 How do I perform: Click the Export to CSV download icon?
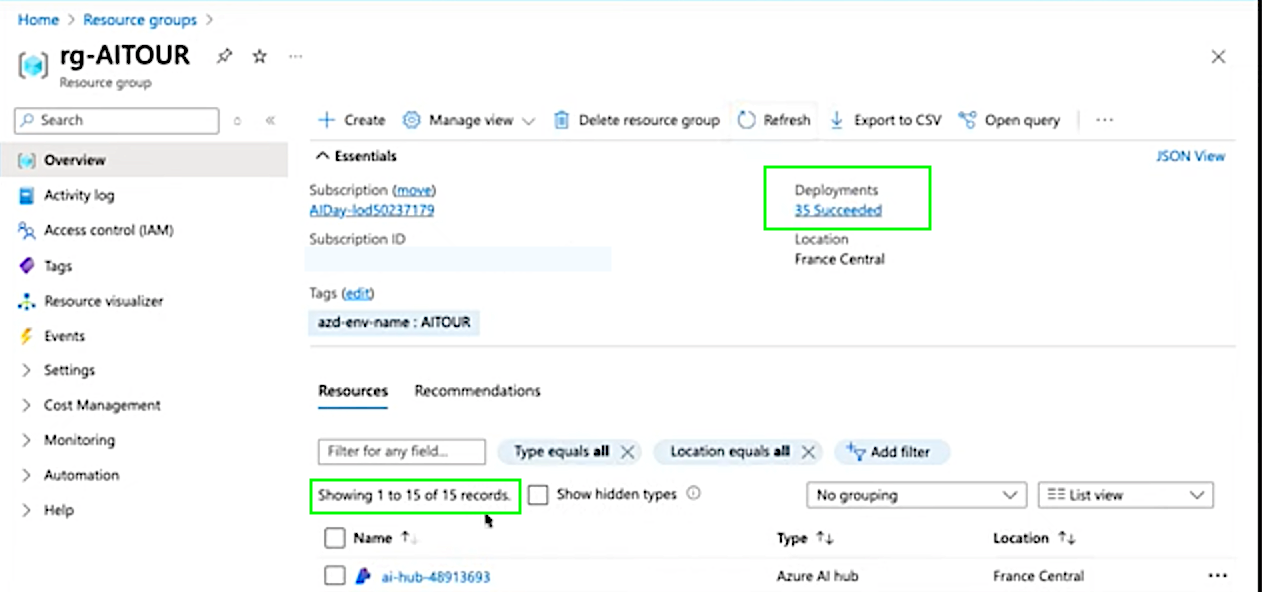[837, 120]
